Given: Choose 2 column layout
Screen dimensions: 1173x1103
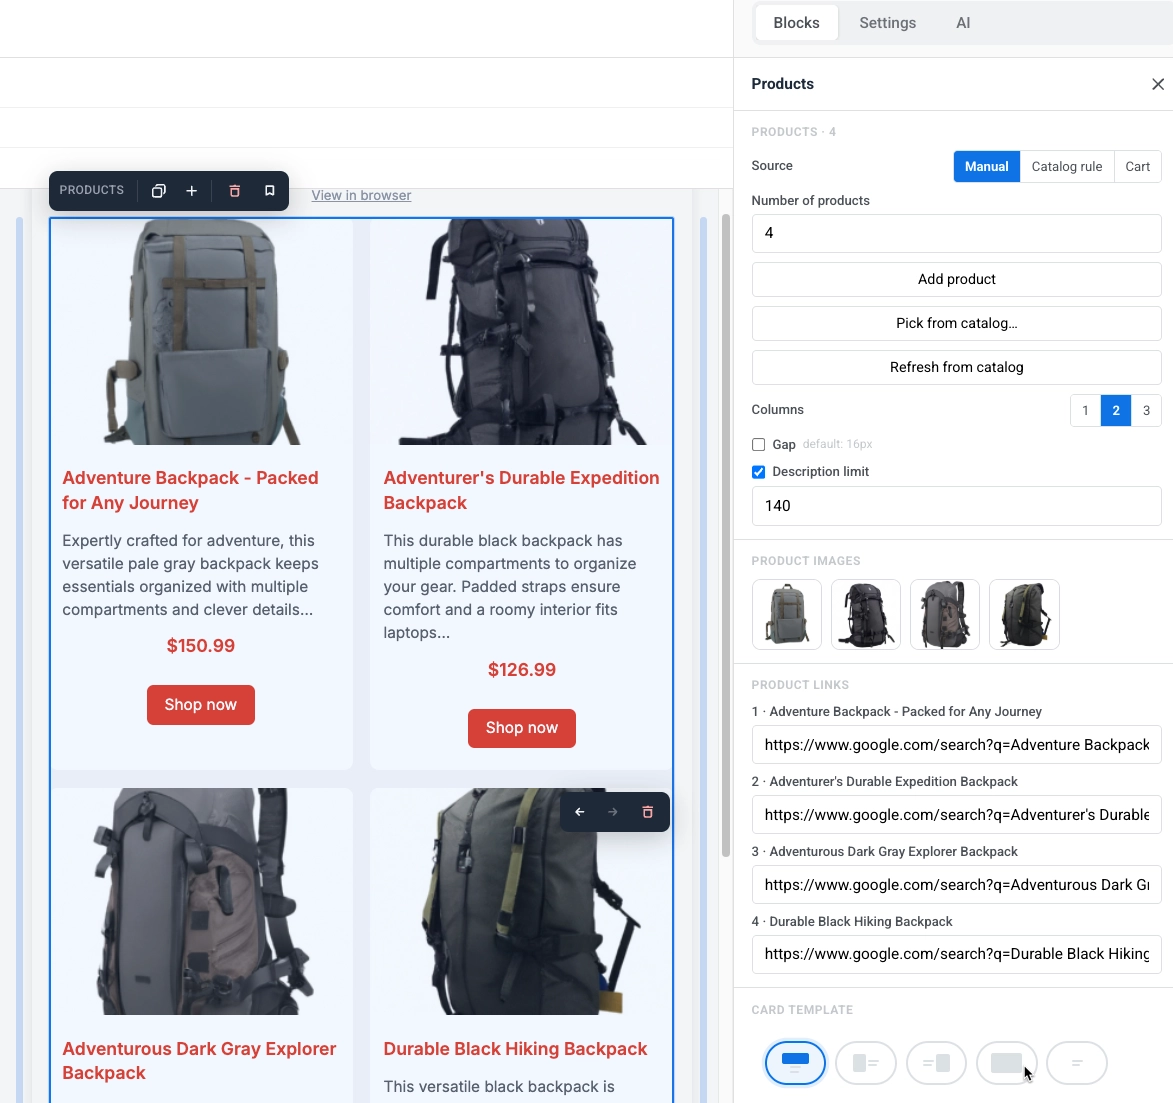Looking at the screenshot, I should point(1115,410).
